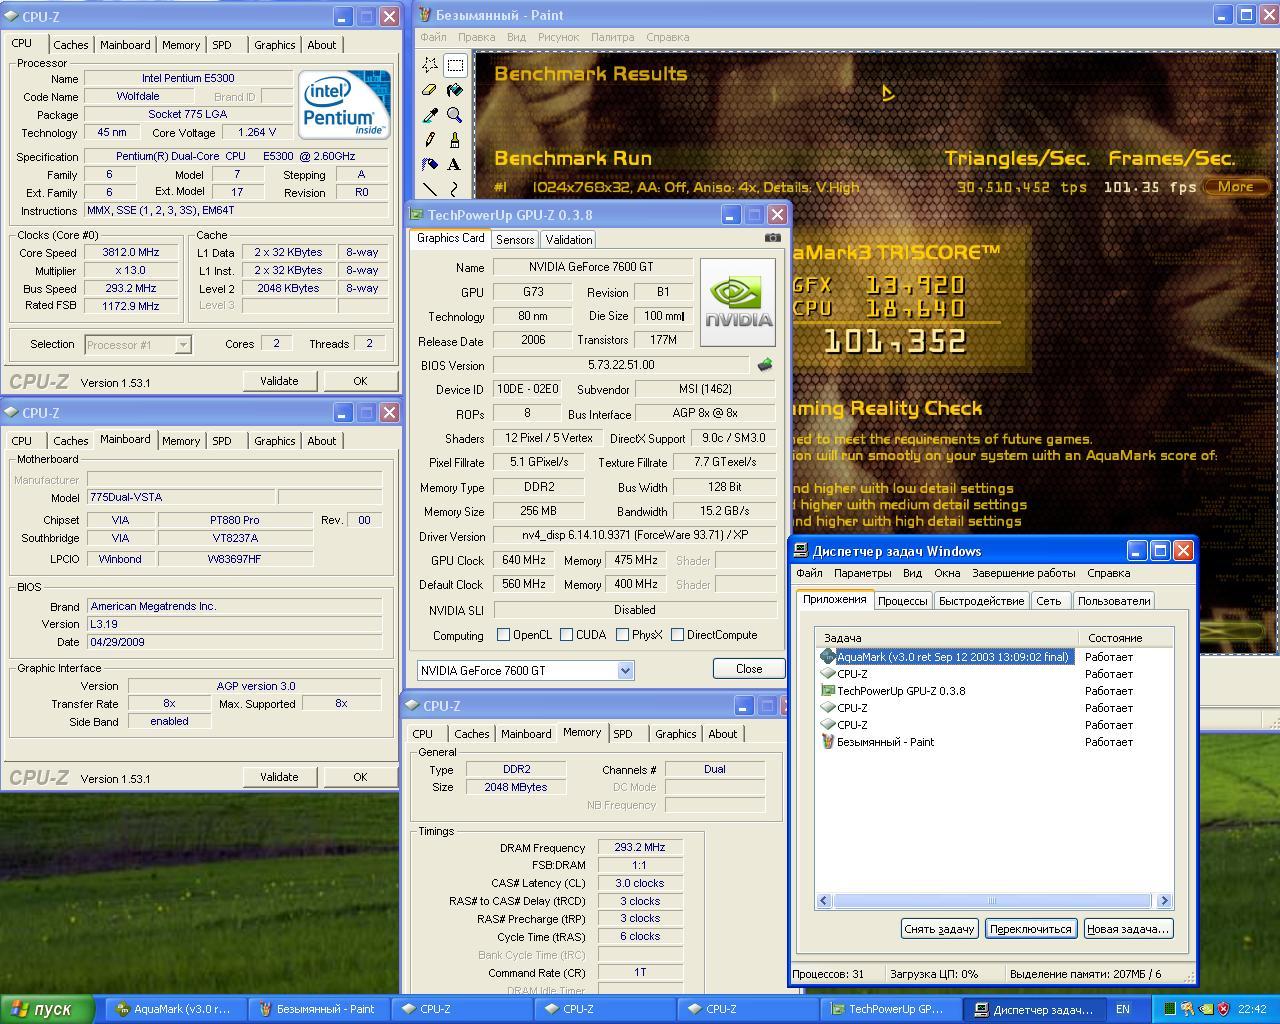Image resolution: width=1280 pixels, height=1024 pixels.
Task: Click the Снять задачу button
Action: click(939, 929)
